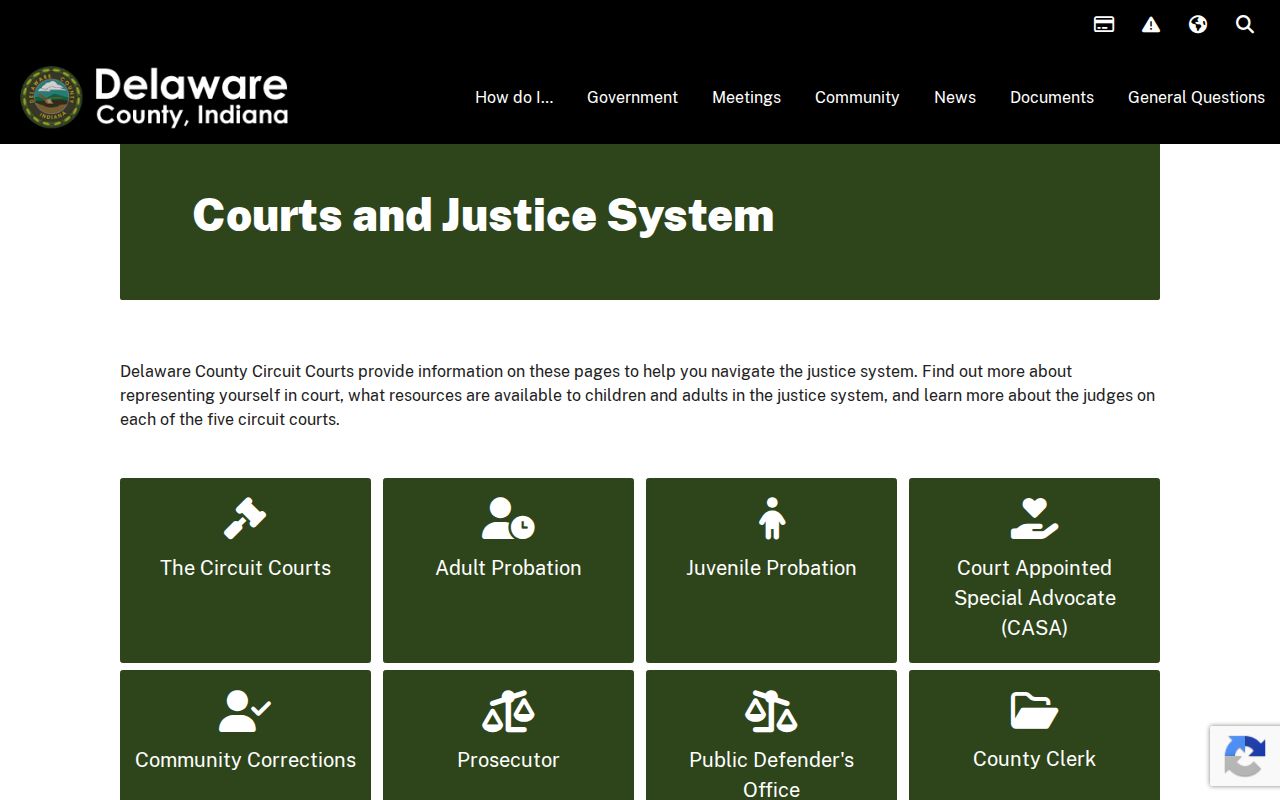Go to the Juvenile Probation page

pyautogui.click(x=771, y=568)
